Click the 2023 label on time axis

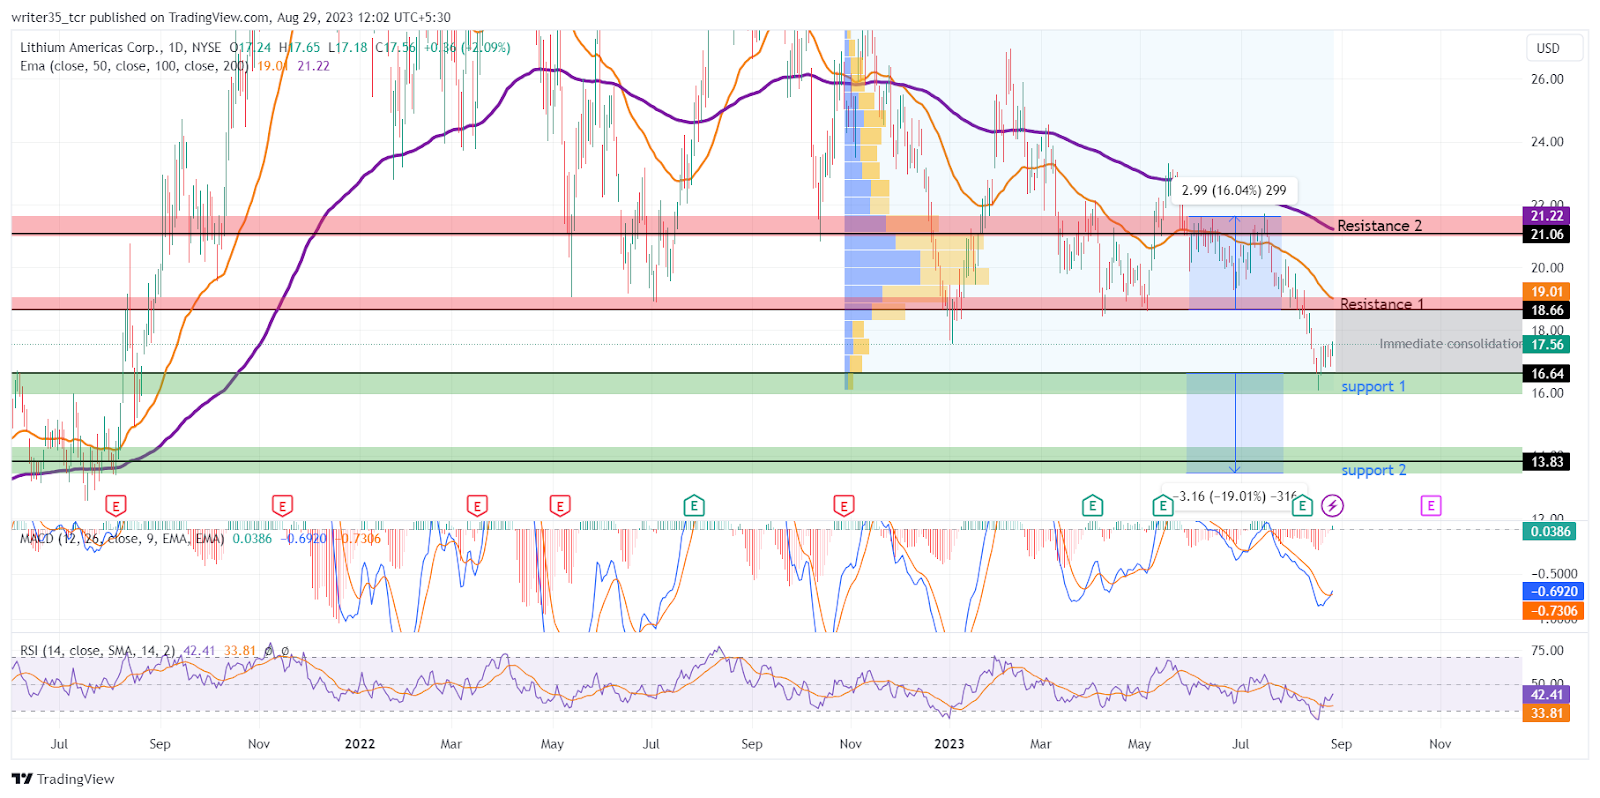click(949, 744)
